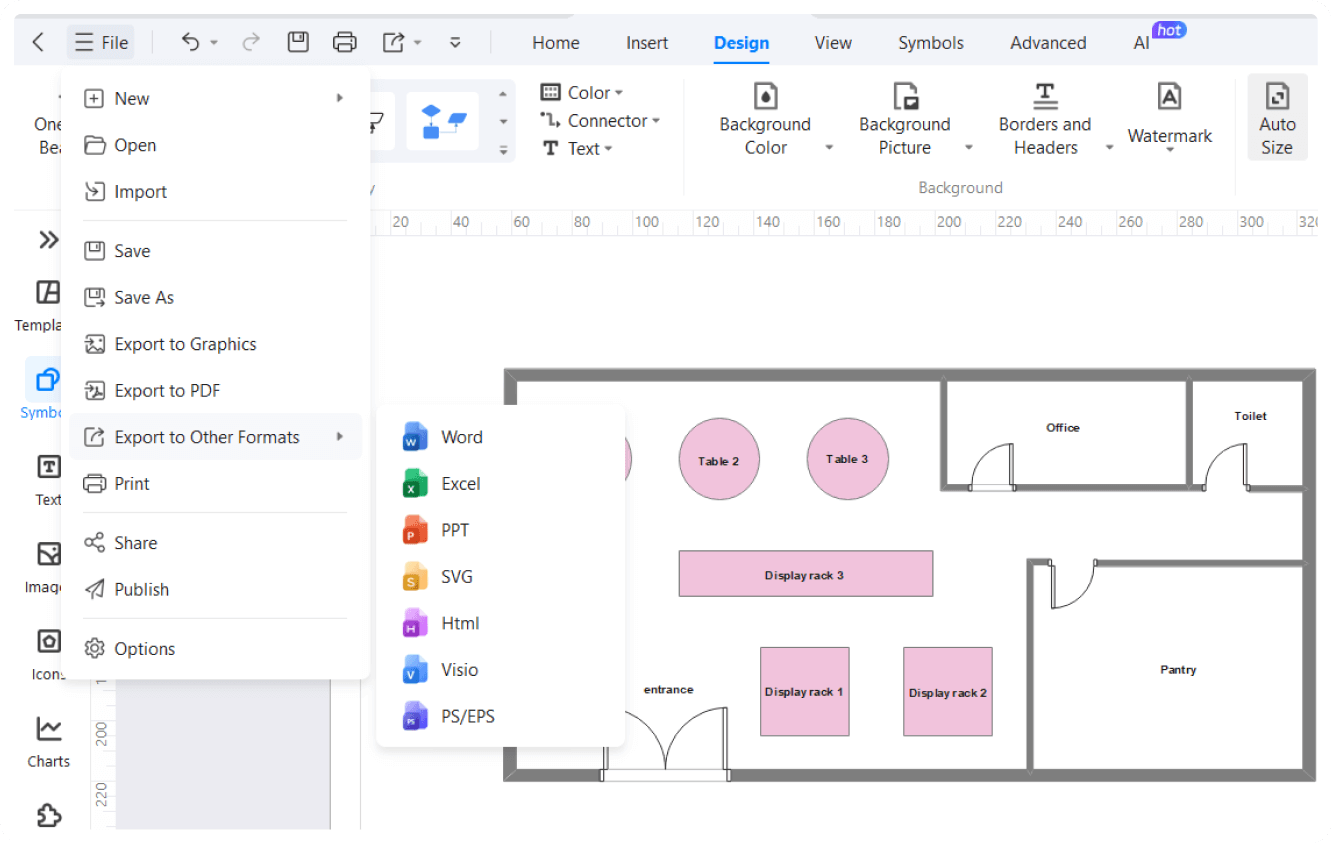This screenshot has height=844, width=1332.
Task: Select Export to PDF
Action: click(215, 390)
